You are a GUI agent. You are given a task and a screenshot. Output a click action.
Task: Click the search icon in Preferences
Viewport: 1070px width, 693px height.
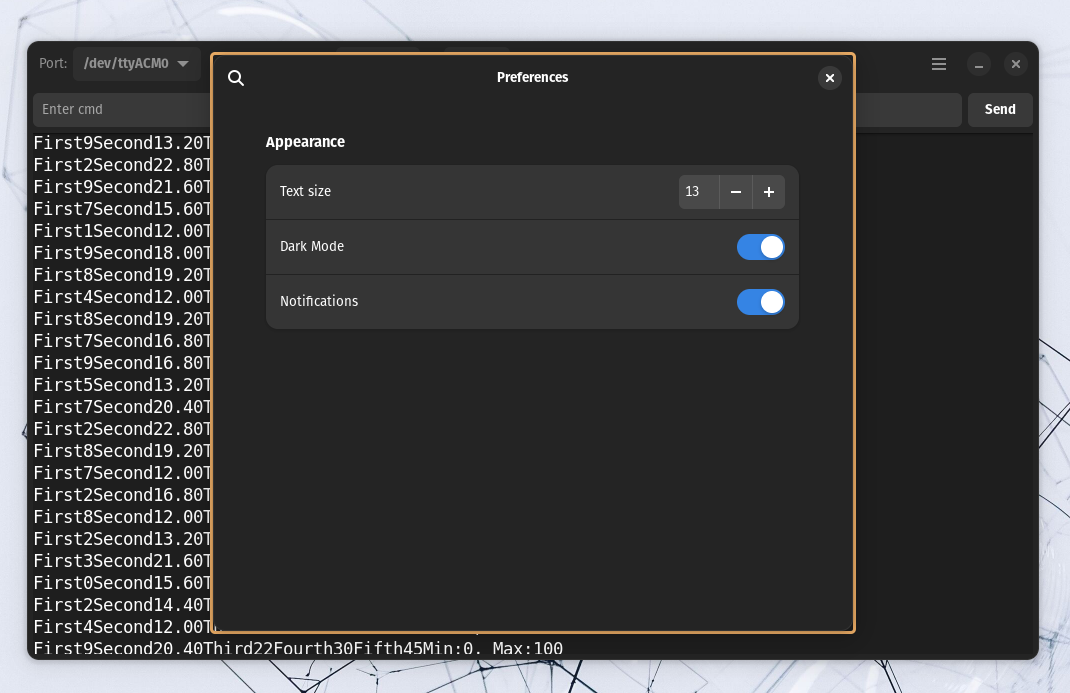236,78
